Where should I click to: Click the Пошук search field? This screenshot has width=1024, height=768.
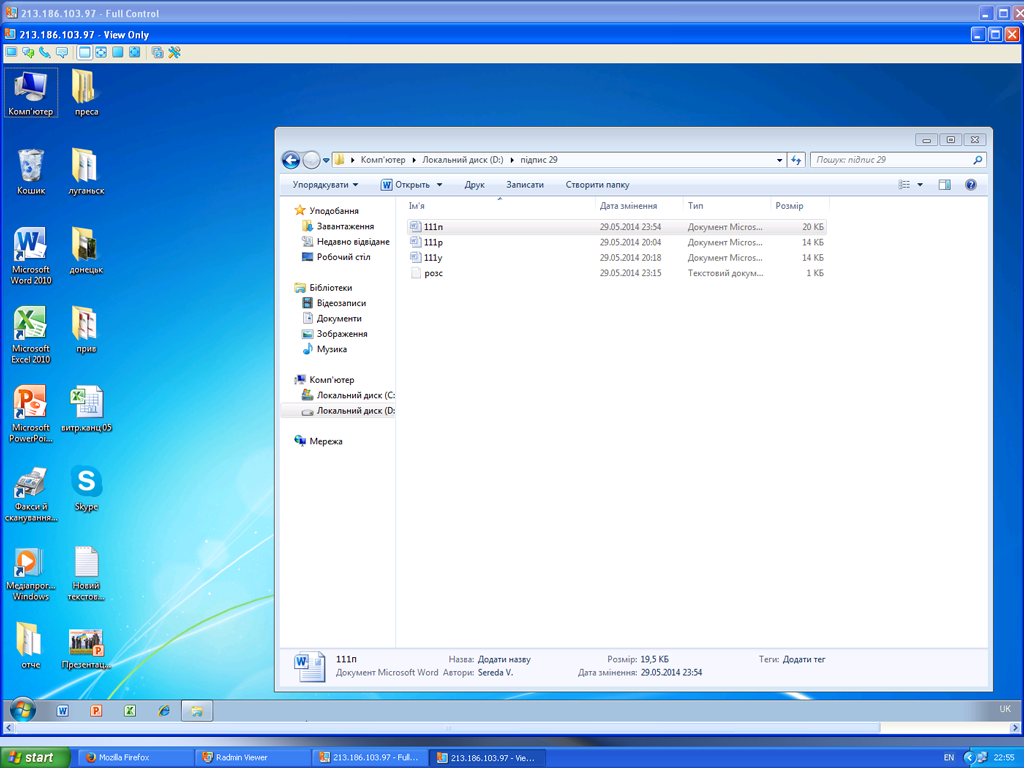[890, 160]
